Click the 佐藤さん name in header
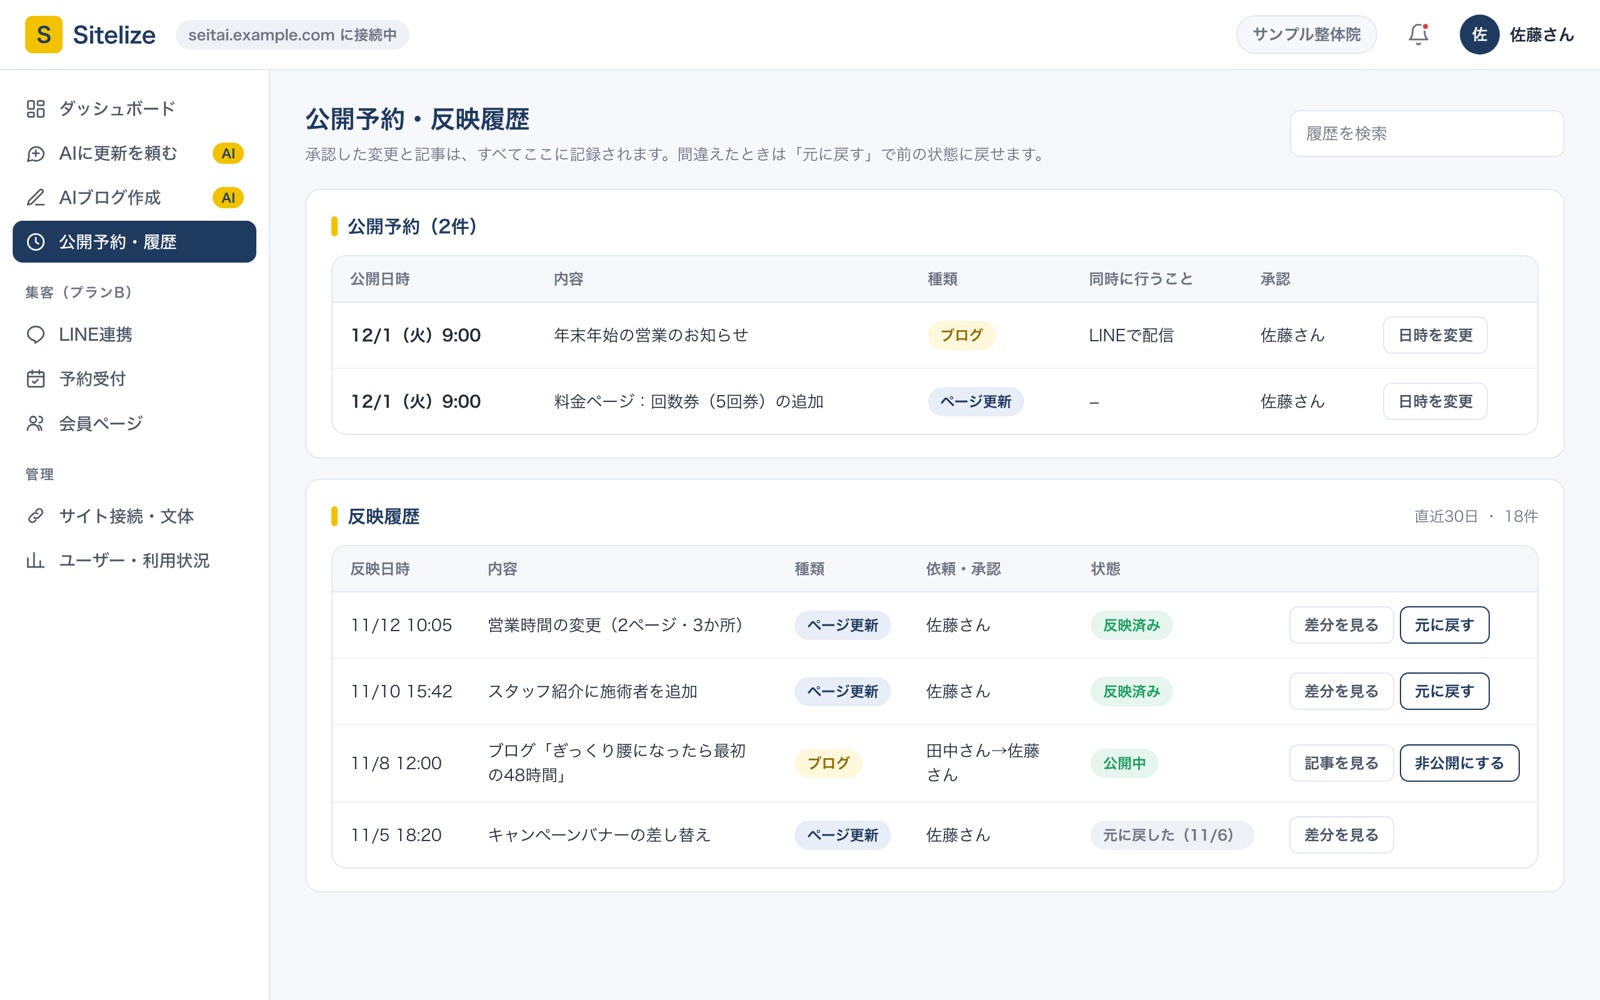Screen dimensions: 1600x1000 coord(1541,35)
